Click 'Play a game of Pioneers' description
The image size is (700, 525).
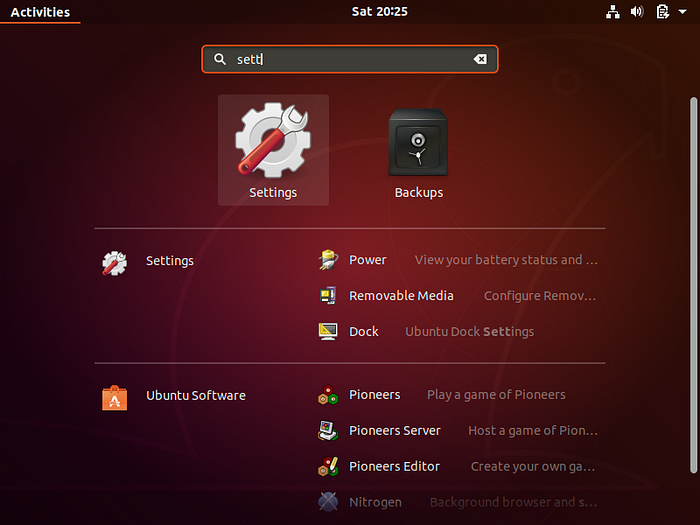click(496, 395)
